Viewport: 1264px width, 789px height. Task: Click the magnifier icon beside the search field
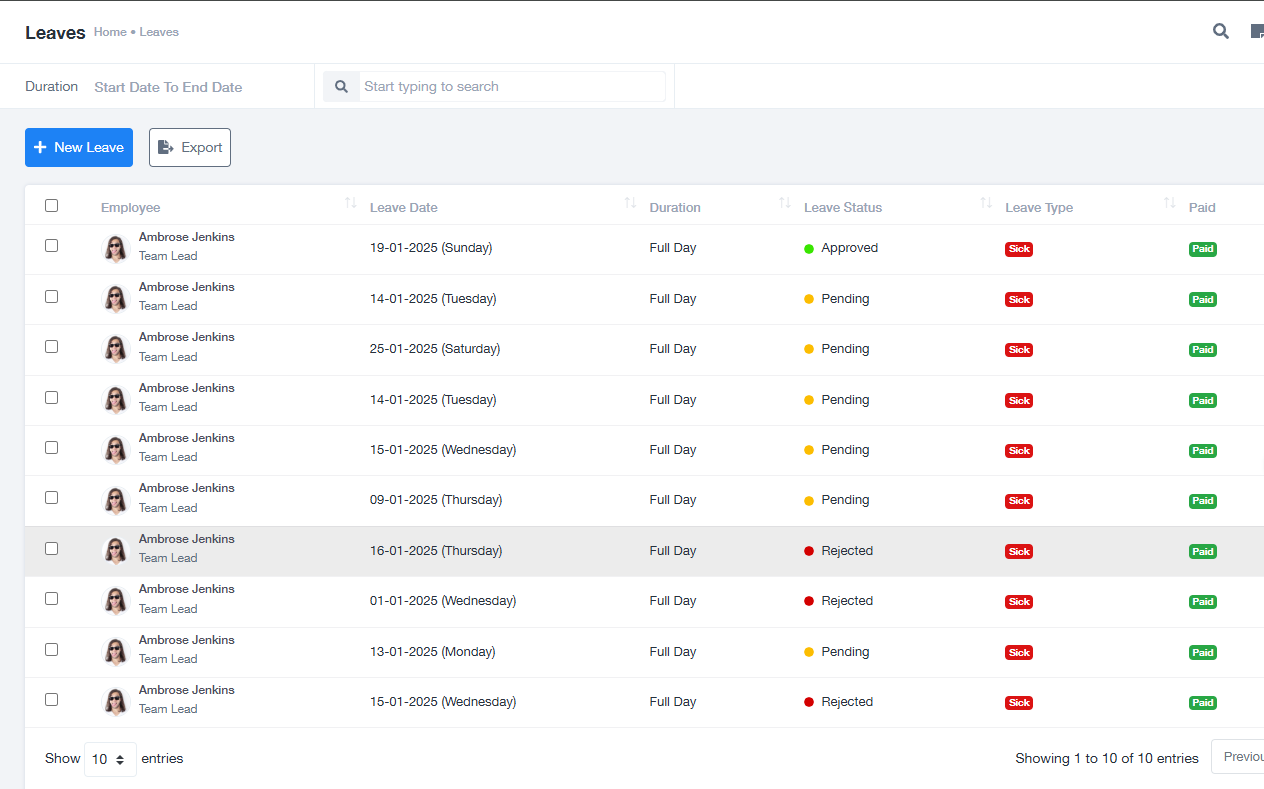coord(341,87)
